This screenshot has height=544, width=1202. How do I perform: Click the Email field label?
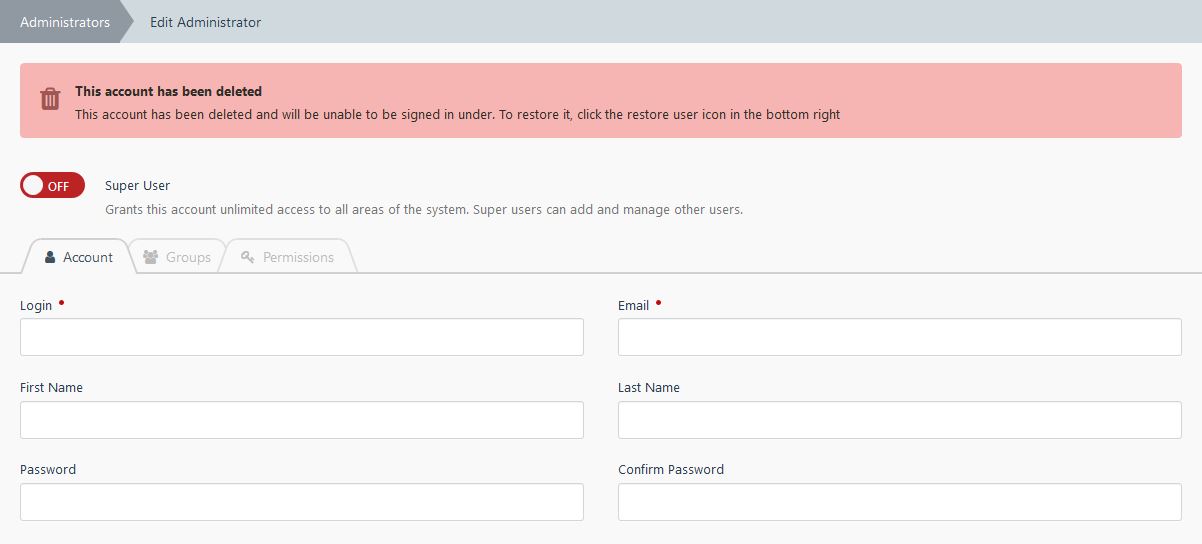[634, 305]
